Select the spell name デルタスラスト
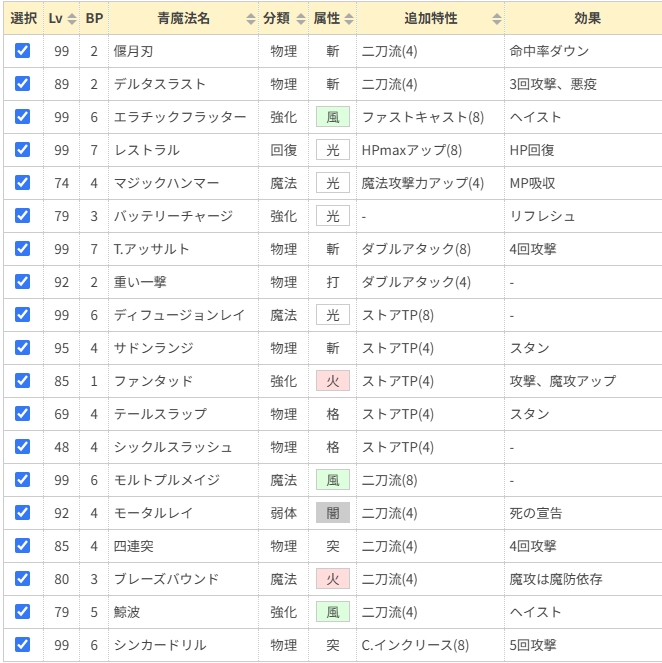This screenshot has height=663, width=662. coord(160,84)
